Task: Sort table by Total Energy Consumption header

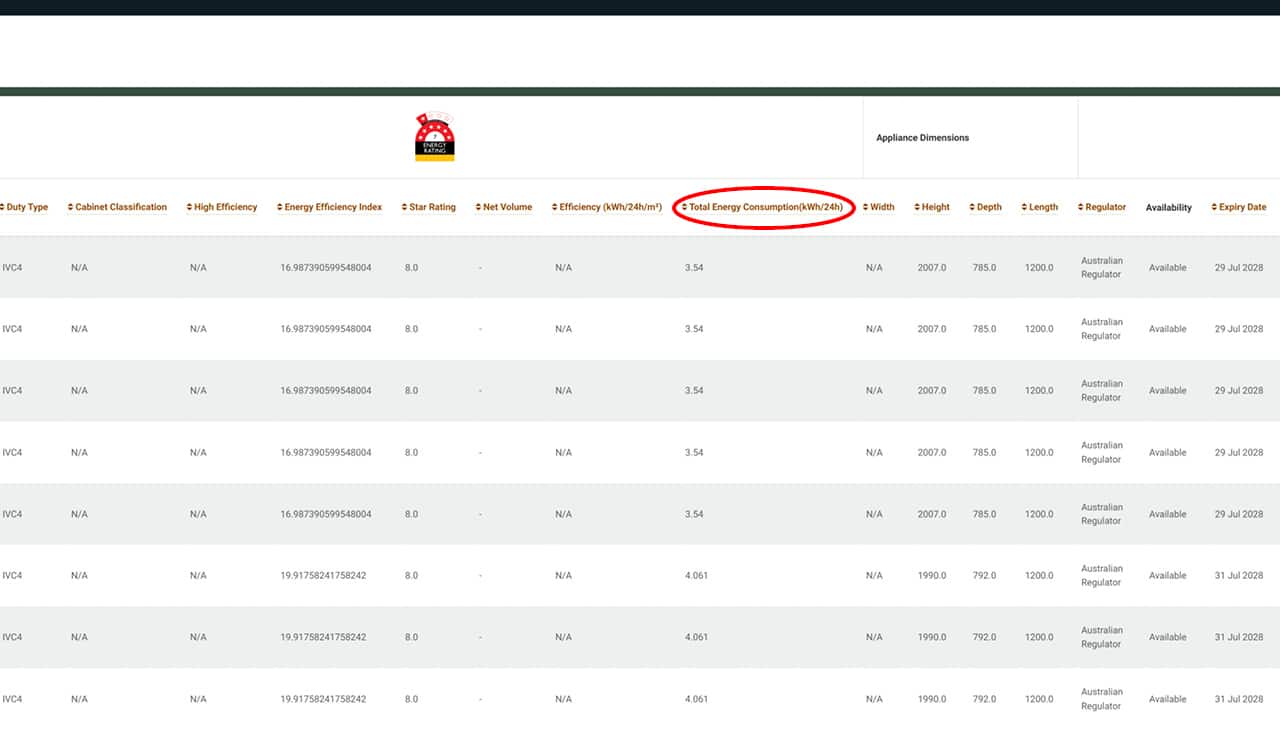Action: click(x=765, y=208)
